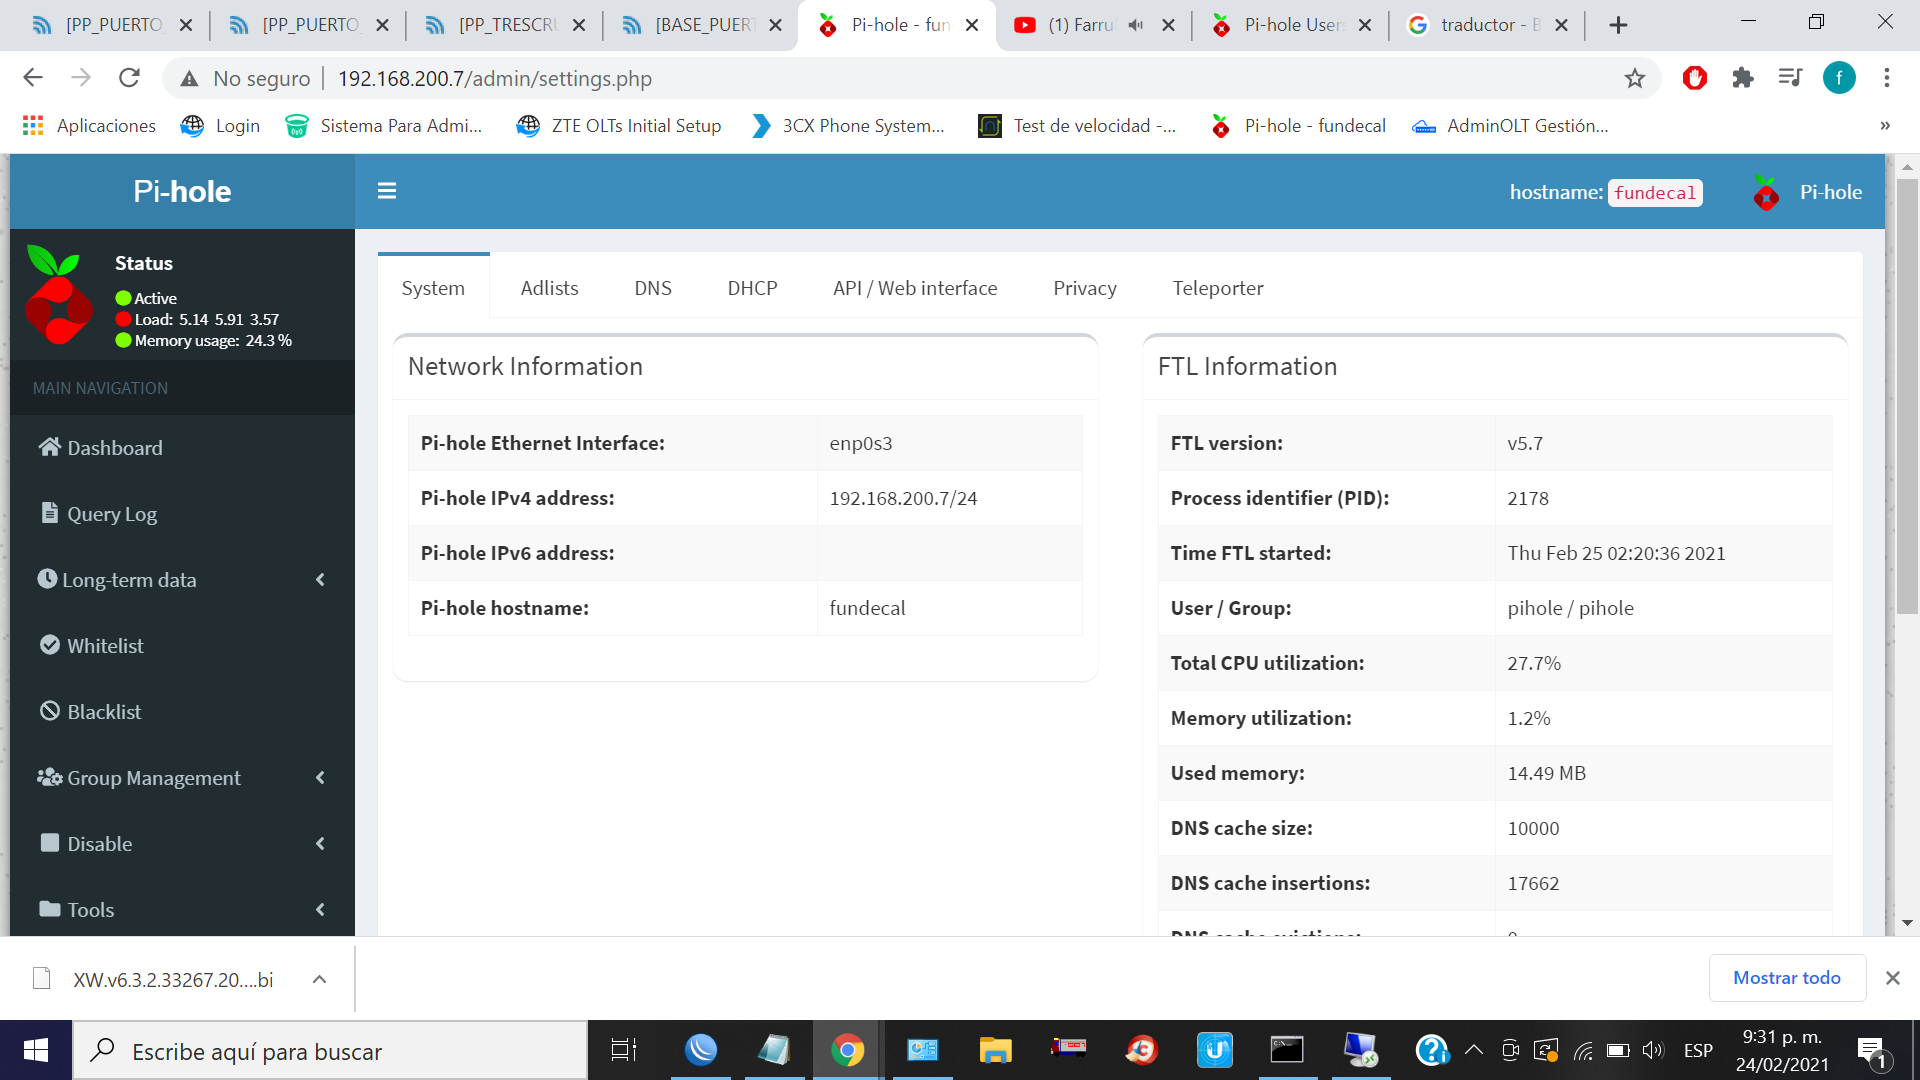
Task: Open the Pi-hole - fundecal bookmark
Action: 1297,126
